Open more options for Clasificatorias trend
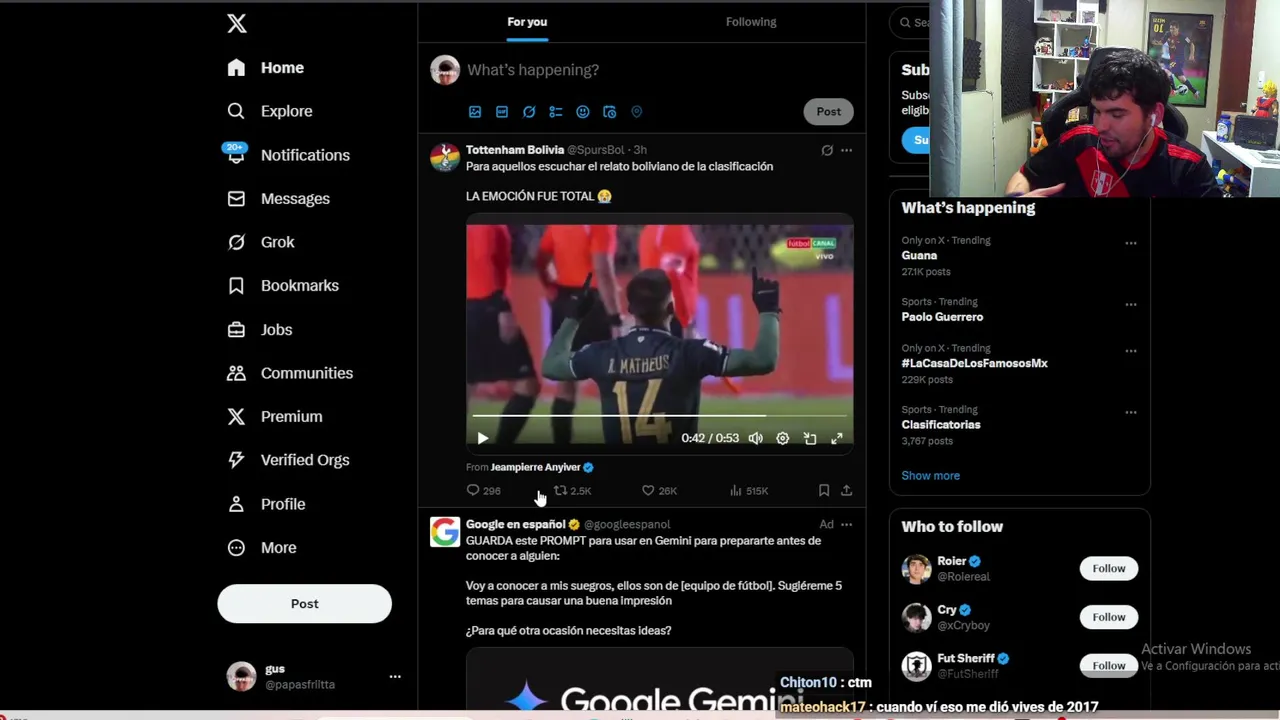The height and width of the screenshot is (720, 1280). coord(1131,412)
